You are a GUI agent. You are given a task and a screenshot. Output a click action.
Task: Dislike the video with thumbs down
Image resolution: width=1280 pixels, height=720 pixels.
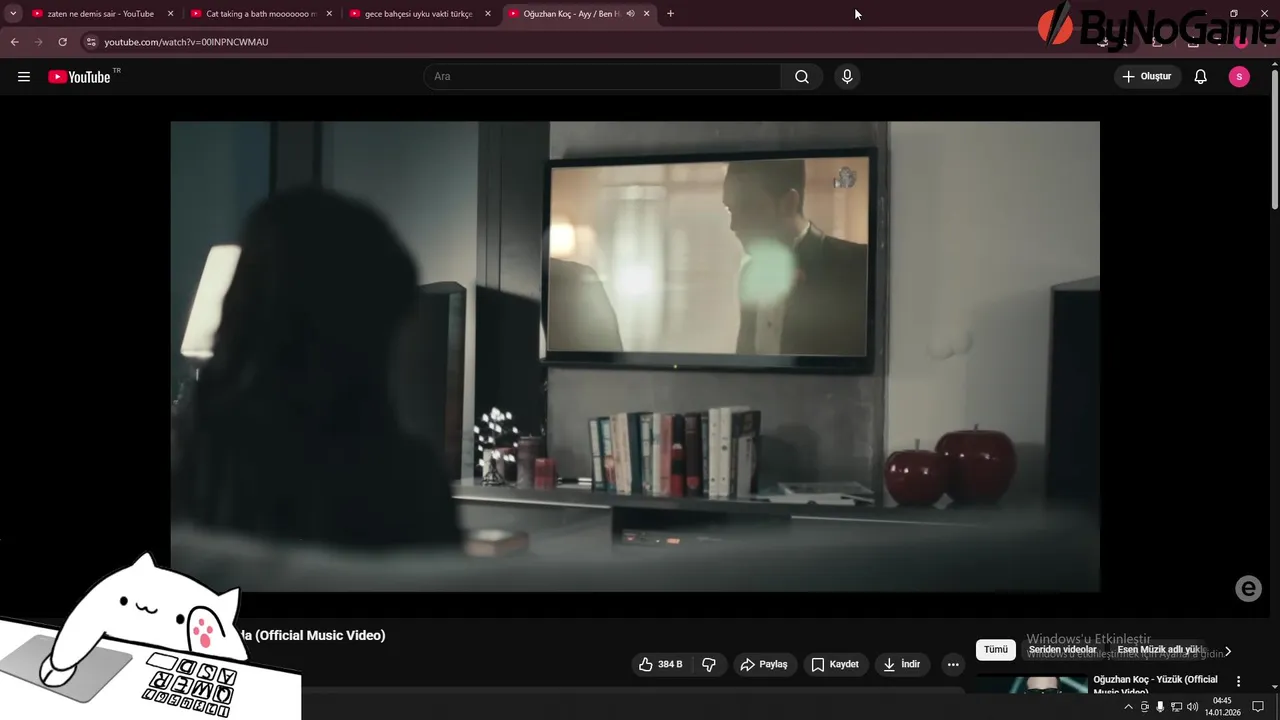[709, 664]
